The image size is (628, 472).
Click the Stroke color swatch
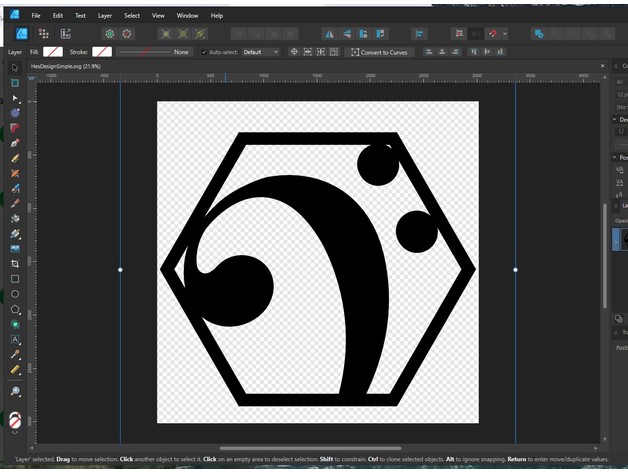click(x=102, y=52)
